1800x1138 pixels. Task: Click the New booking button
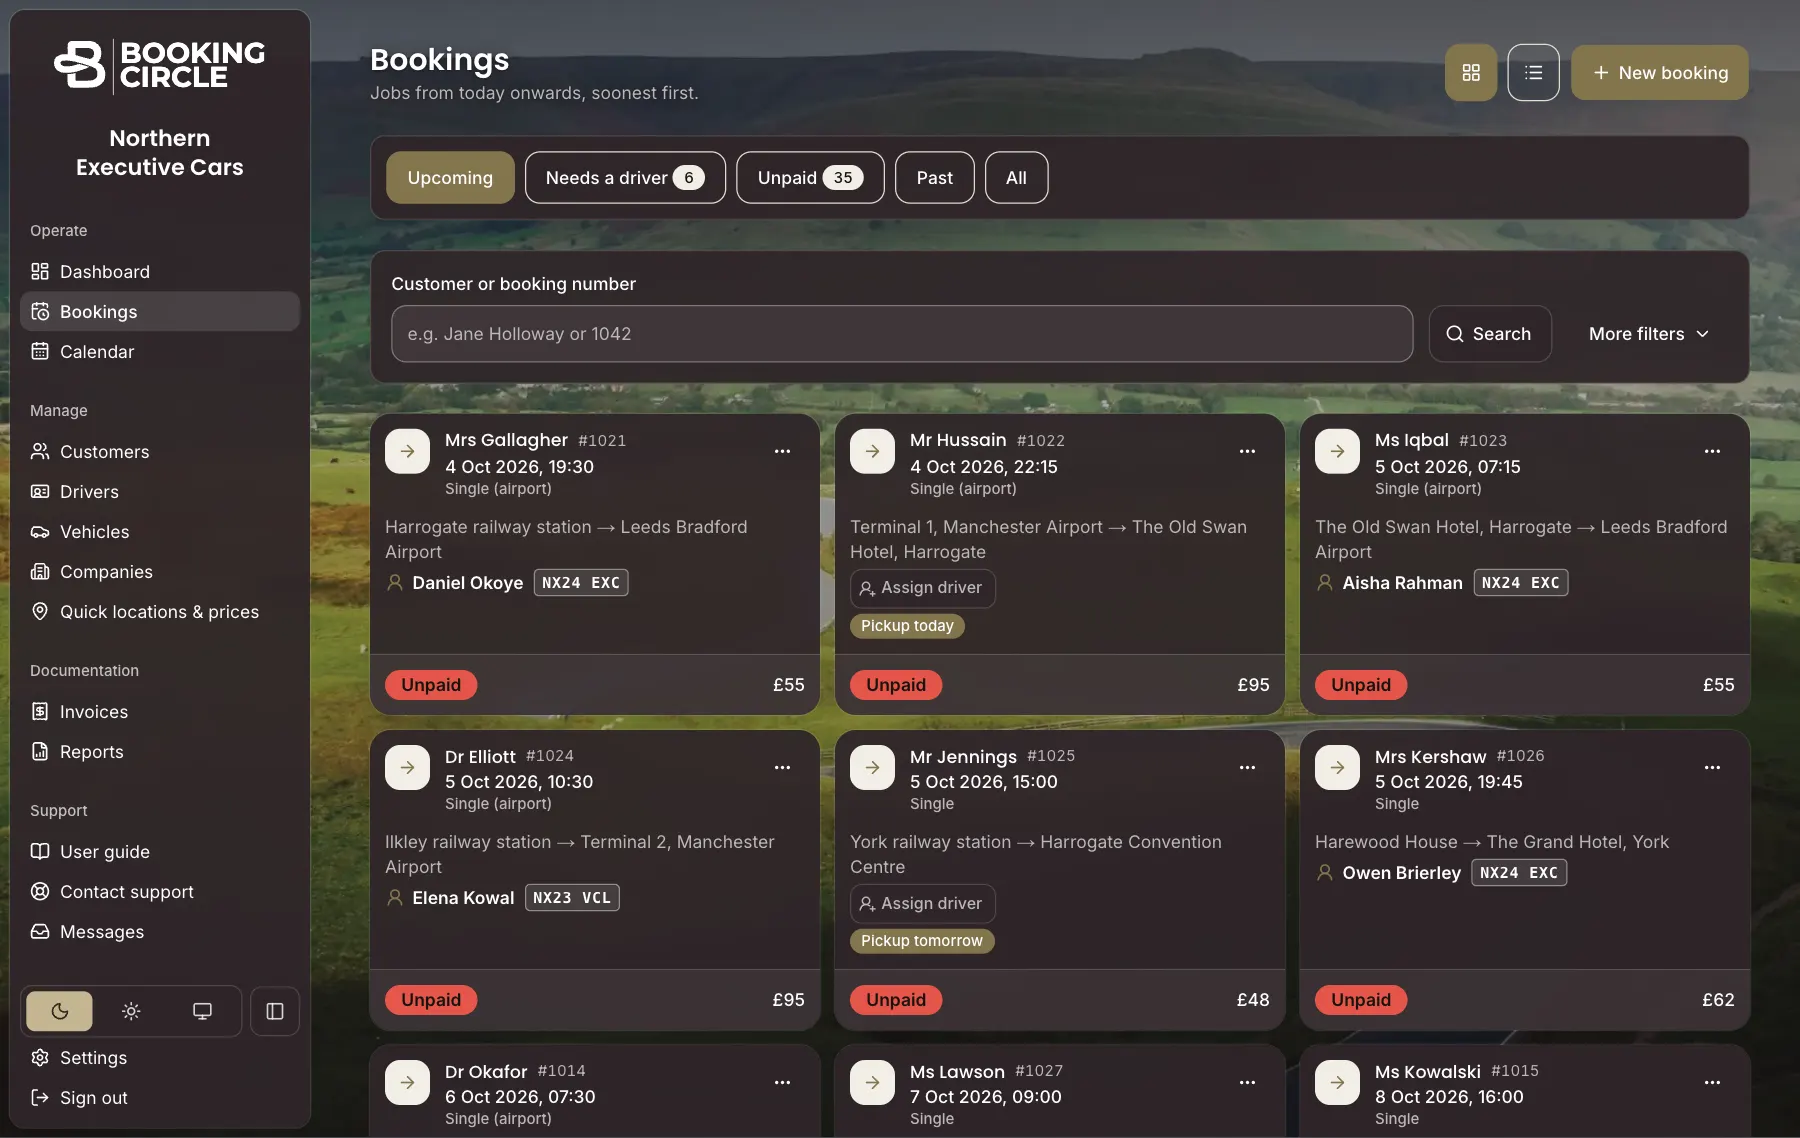click(x=1660, y=72)
